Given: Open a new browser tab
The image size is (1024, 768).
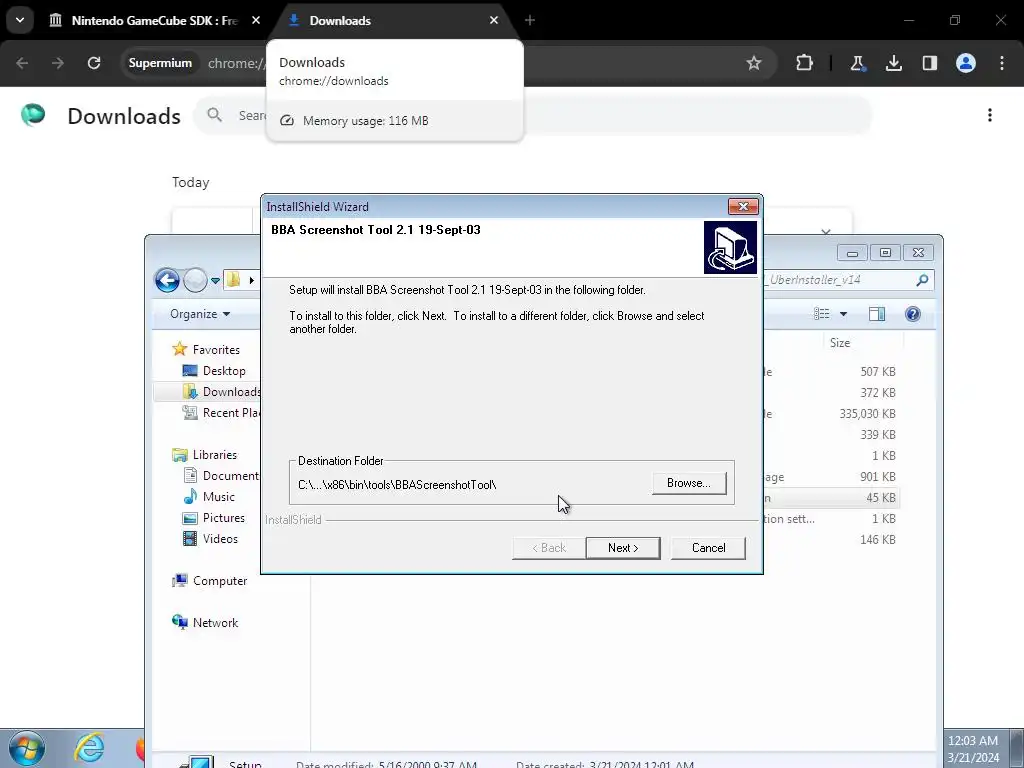Looking at the screenshot, I should [530, 20].
